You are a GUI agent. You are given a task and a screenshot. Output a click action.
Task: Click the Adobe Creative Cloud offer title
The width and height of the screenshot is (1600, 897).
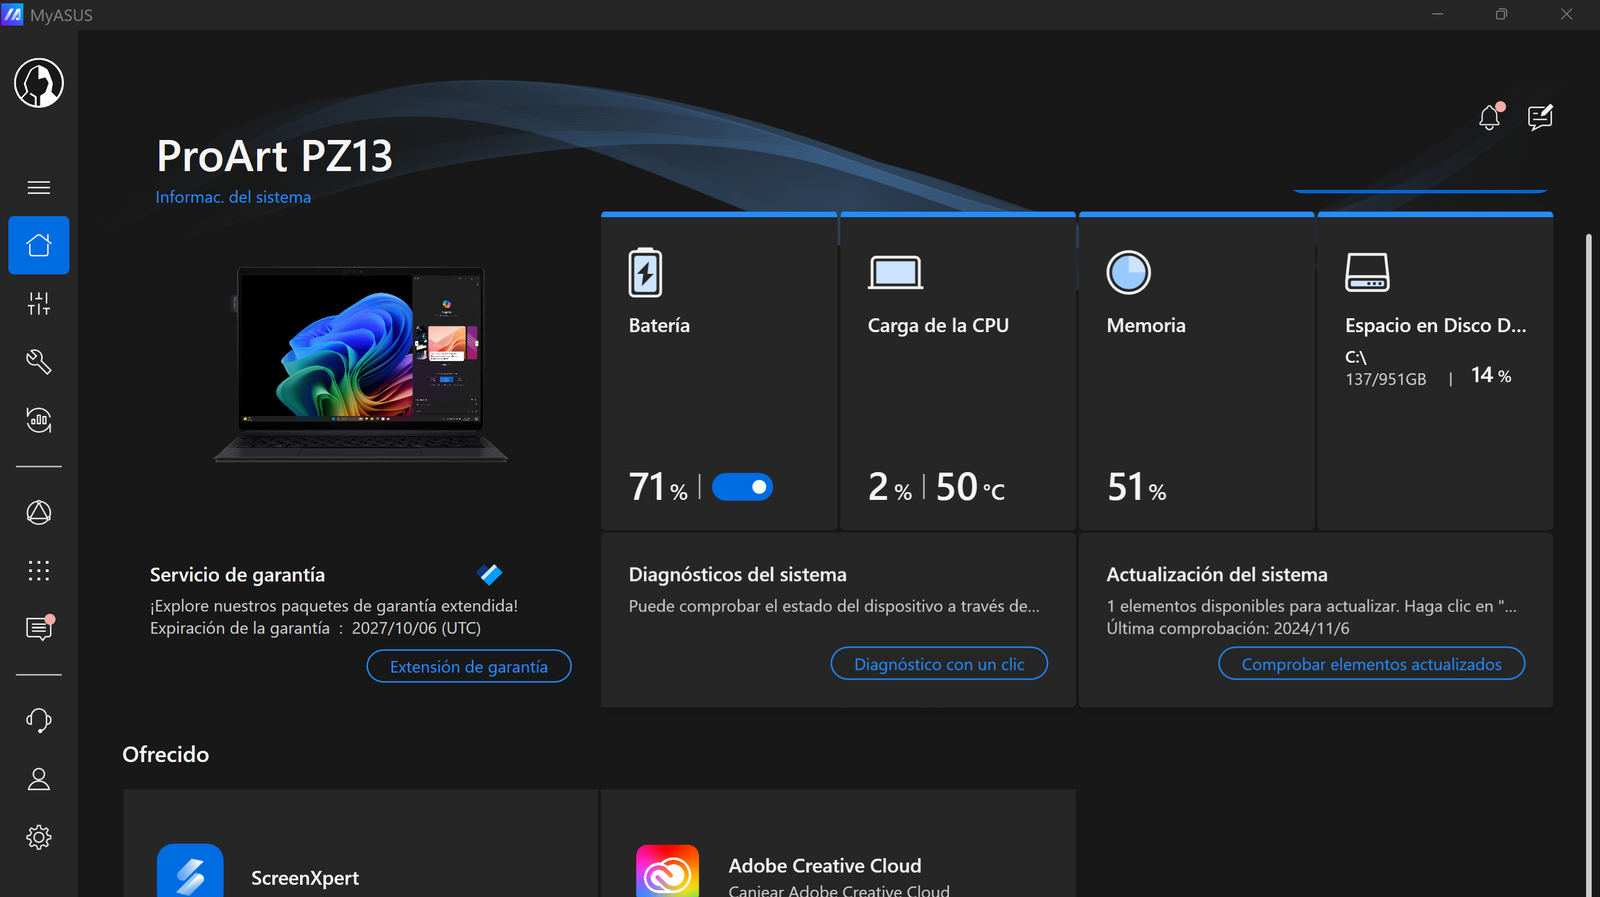tap(825, 866)
